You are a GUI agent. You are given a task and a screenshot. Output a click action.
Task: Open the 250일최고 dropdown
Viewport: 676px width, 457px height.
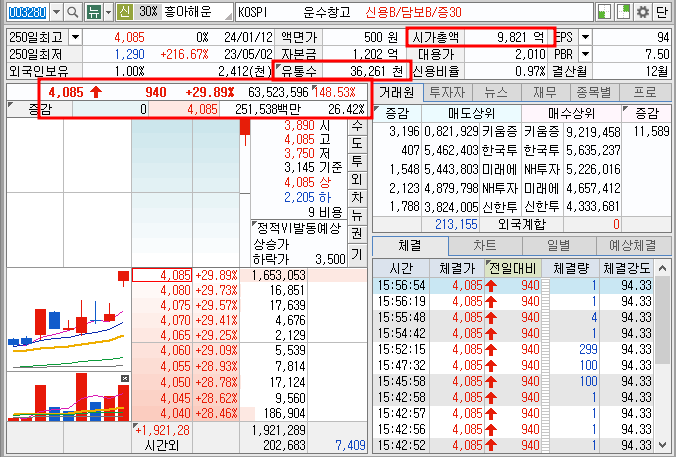pyautogui.click(x=75, y=37)
